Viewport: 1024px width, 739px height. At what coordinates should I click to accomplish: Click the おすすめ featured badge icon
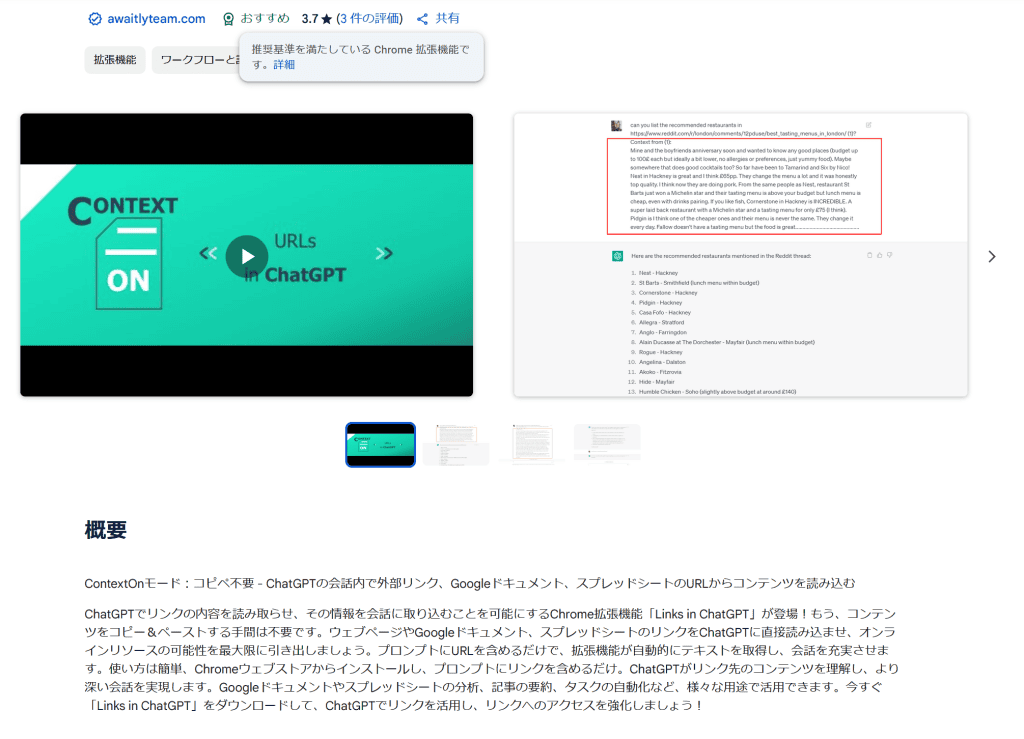(x=227, y=18)
